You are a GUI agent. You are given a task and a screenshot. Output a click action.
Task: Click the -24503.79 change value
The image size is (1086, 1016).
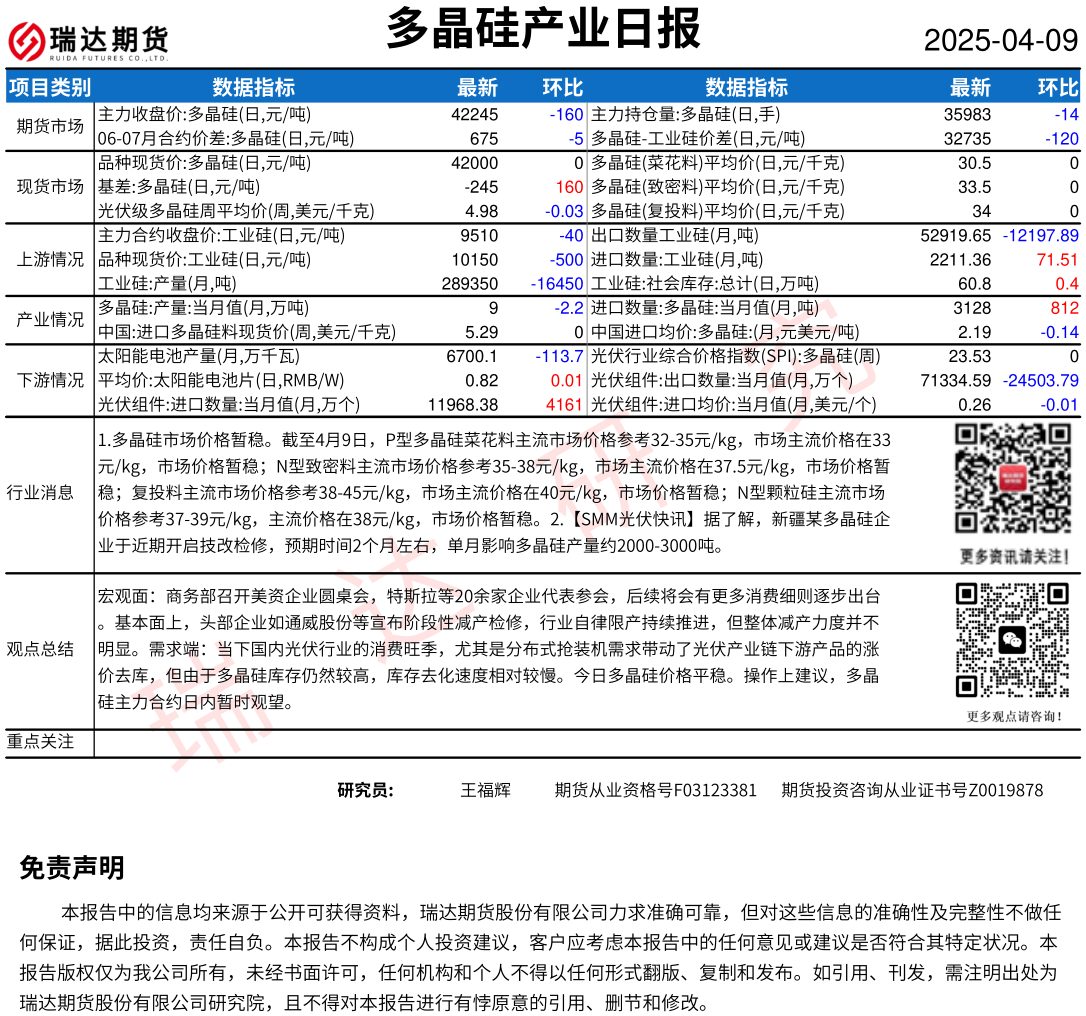point(1041,381)
